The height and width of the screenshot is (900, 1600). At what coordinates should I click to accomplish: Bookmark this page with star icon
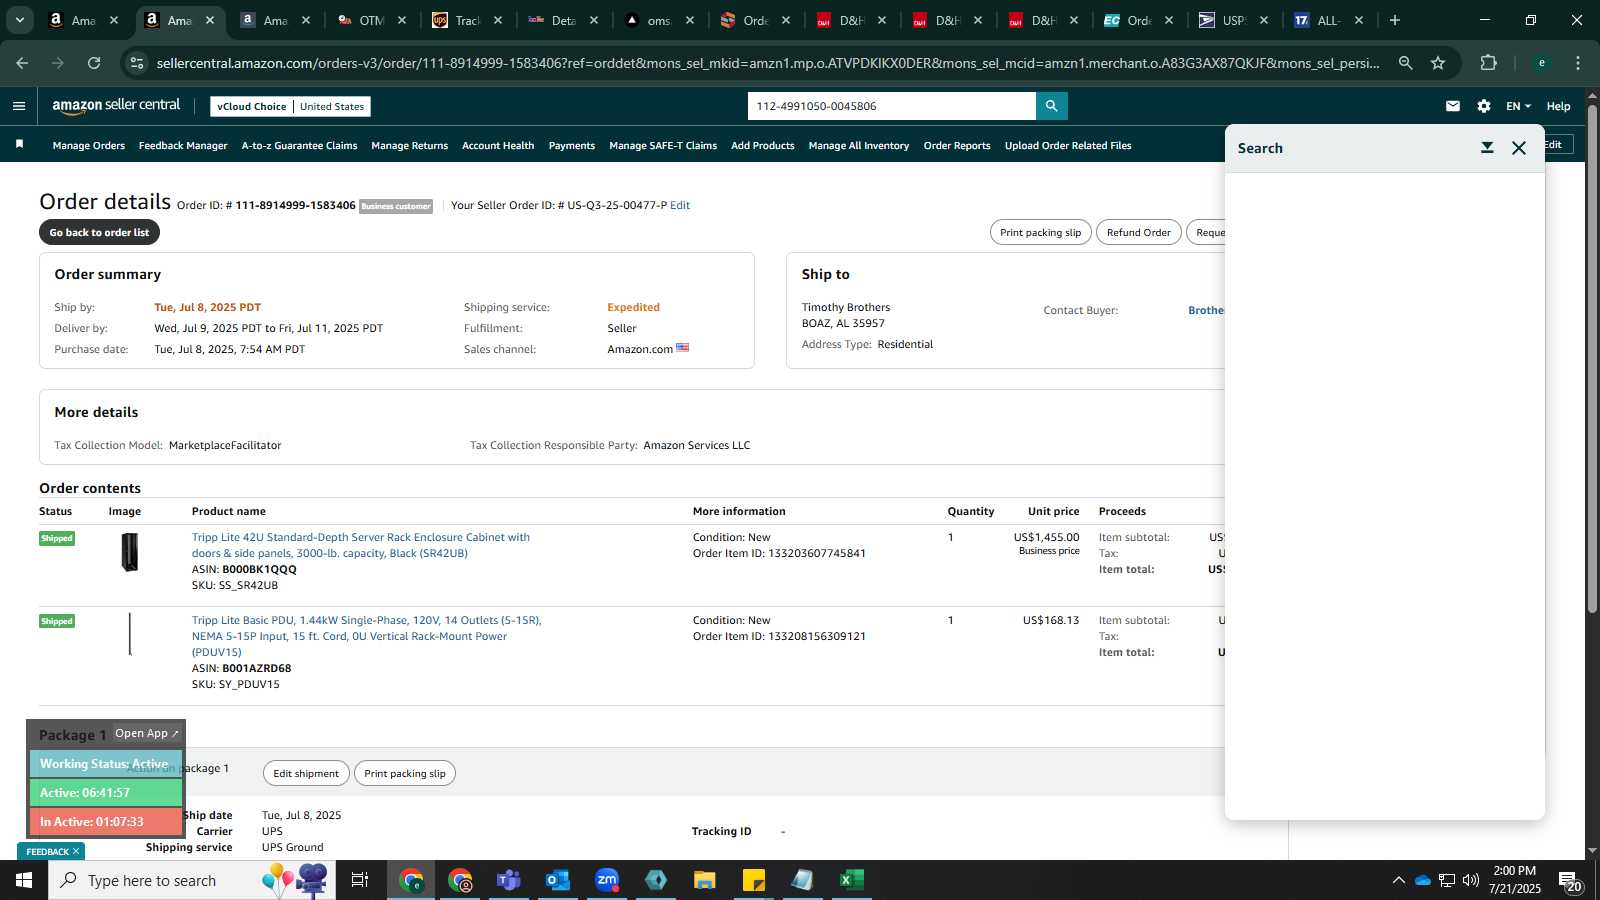coord(1438,63)
